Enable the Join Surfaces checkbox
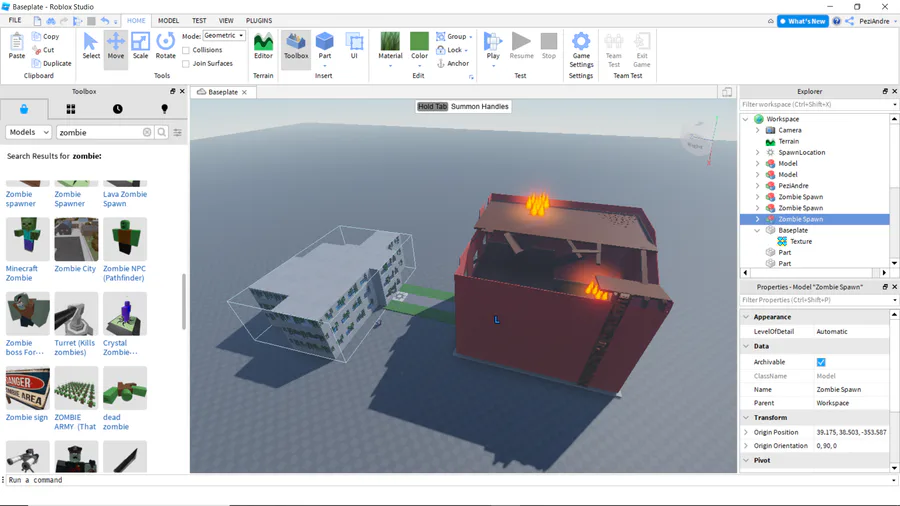 [x=186, y=64]
